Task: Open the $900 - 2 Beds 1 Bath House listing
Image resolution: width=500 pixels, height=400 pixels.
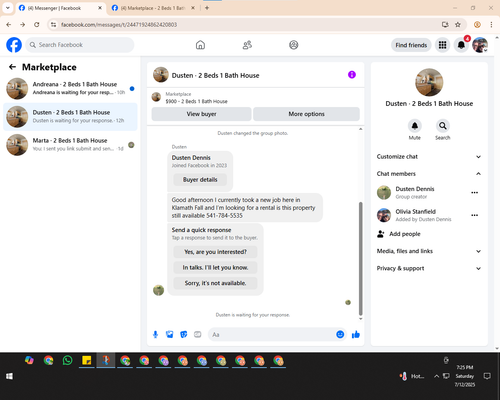Action: (196, 101)
